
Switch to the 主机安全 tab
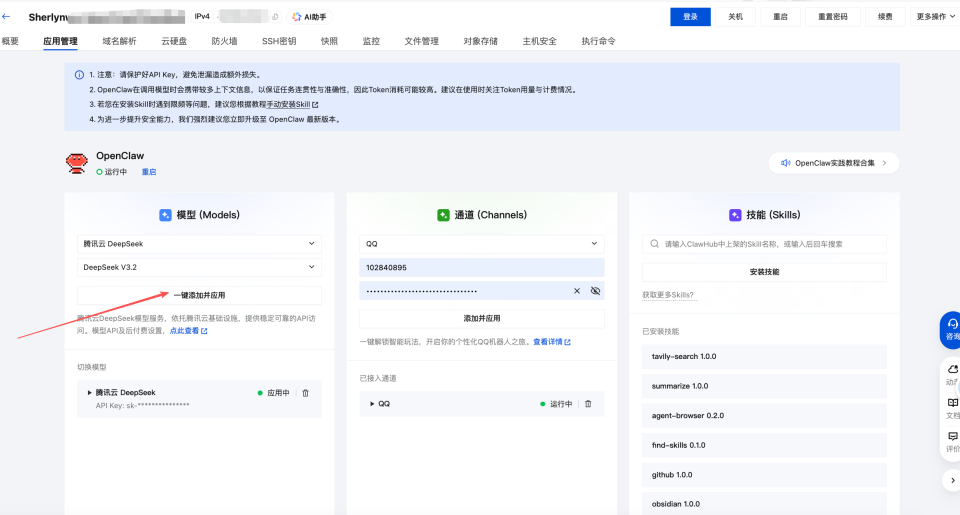click(539, 41)
